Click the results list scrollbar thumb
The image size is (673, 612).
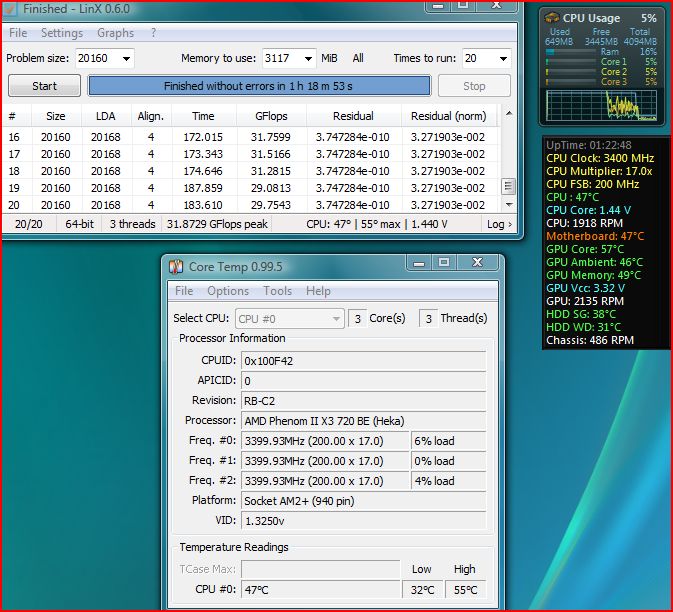click(x=508, y=186)
